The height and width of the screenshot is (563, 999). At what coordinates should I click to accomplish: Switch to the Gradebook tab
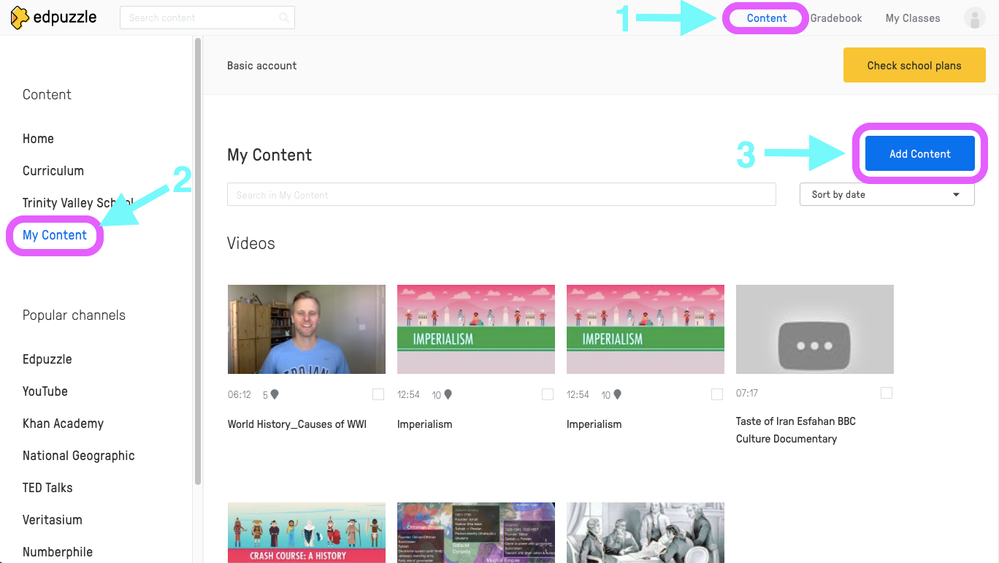(x=836, y=18)
